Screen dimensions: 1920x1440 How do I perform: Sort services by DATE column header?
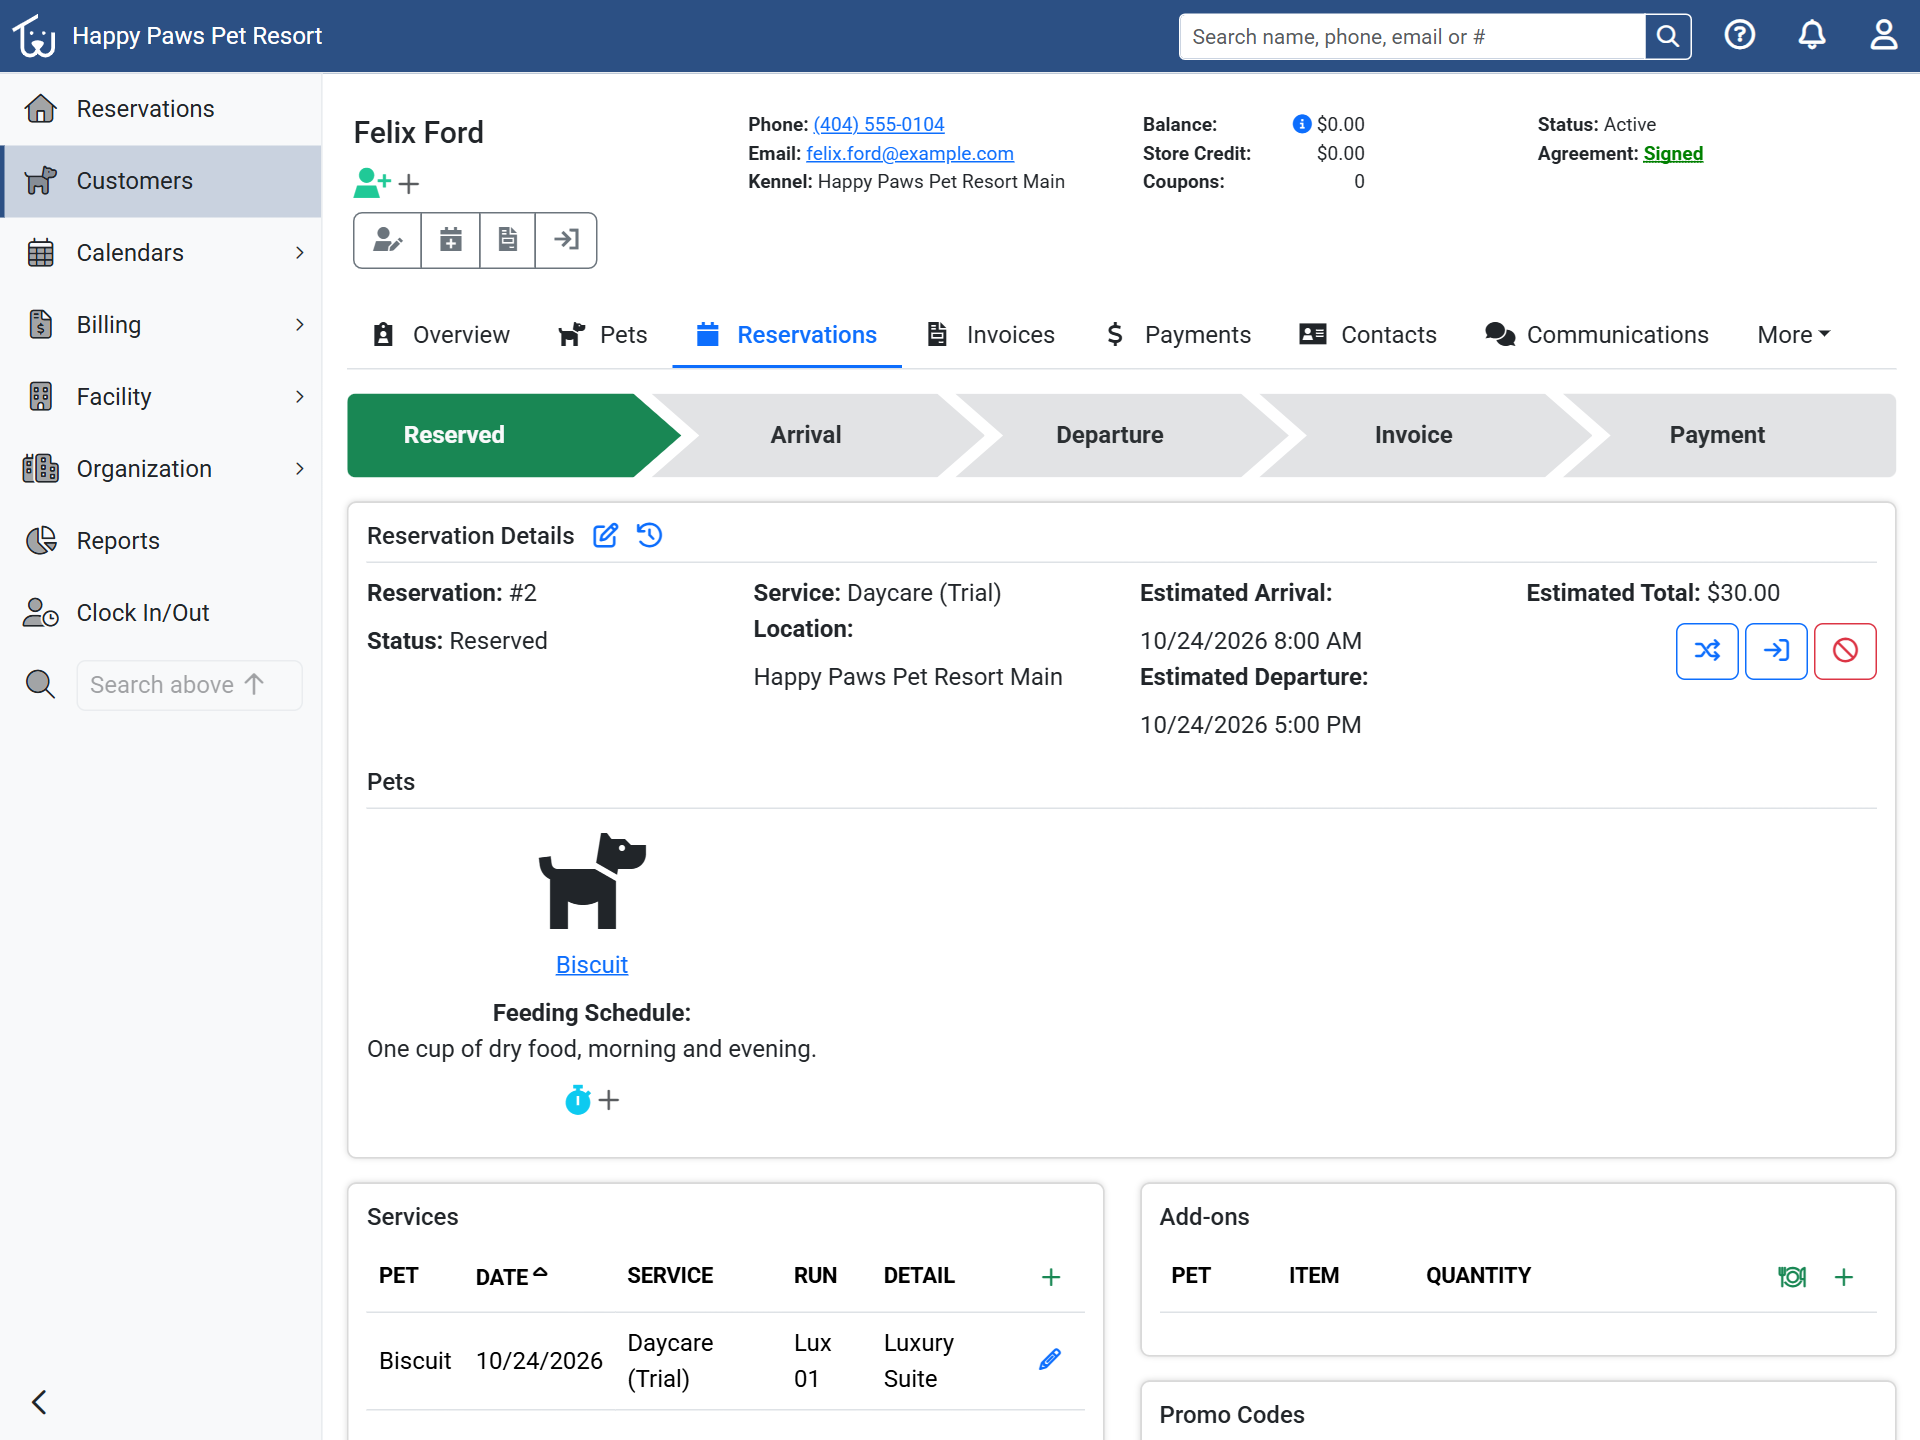click(511, 1276)
